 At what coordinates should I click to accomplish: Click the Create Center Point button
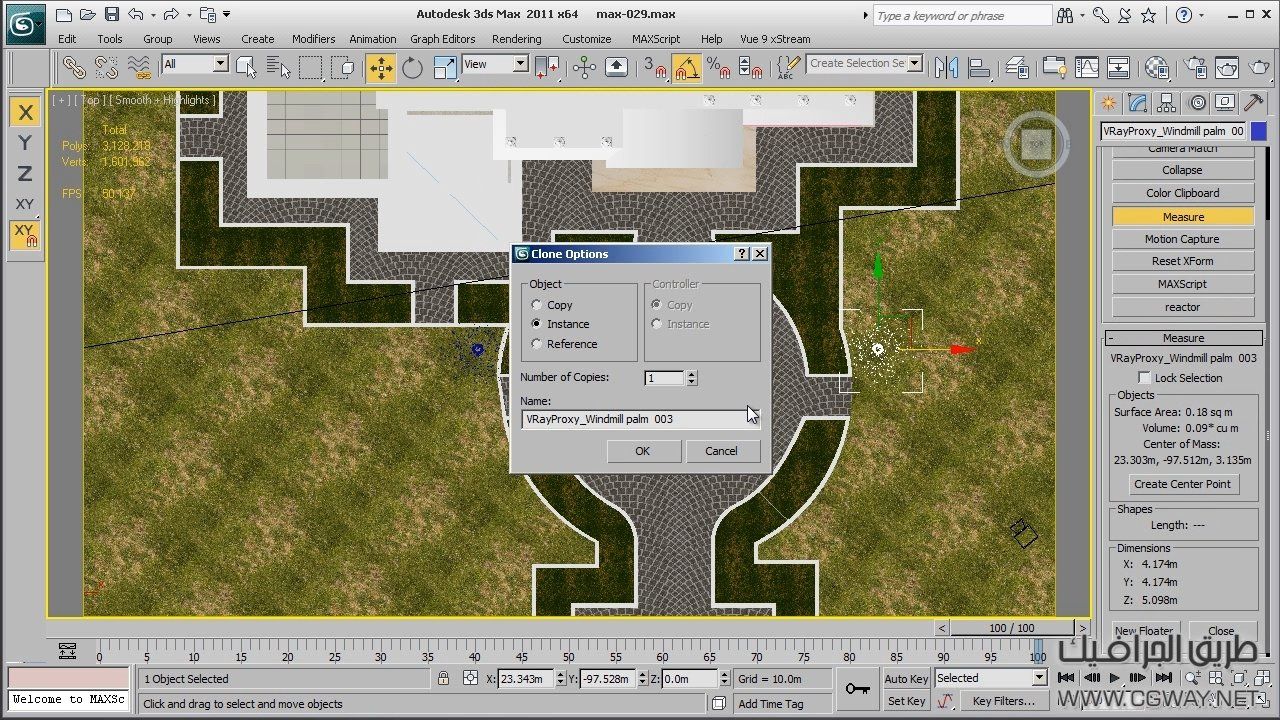1182,484
